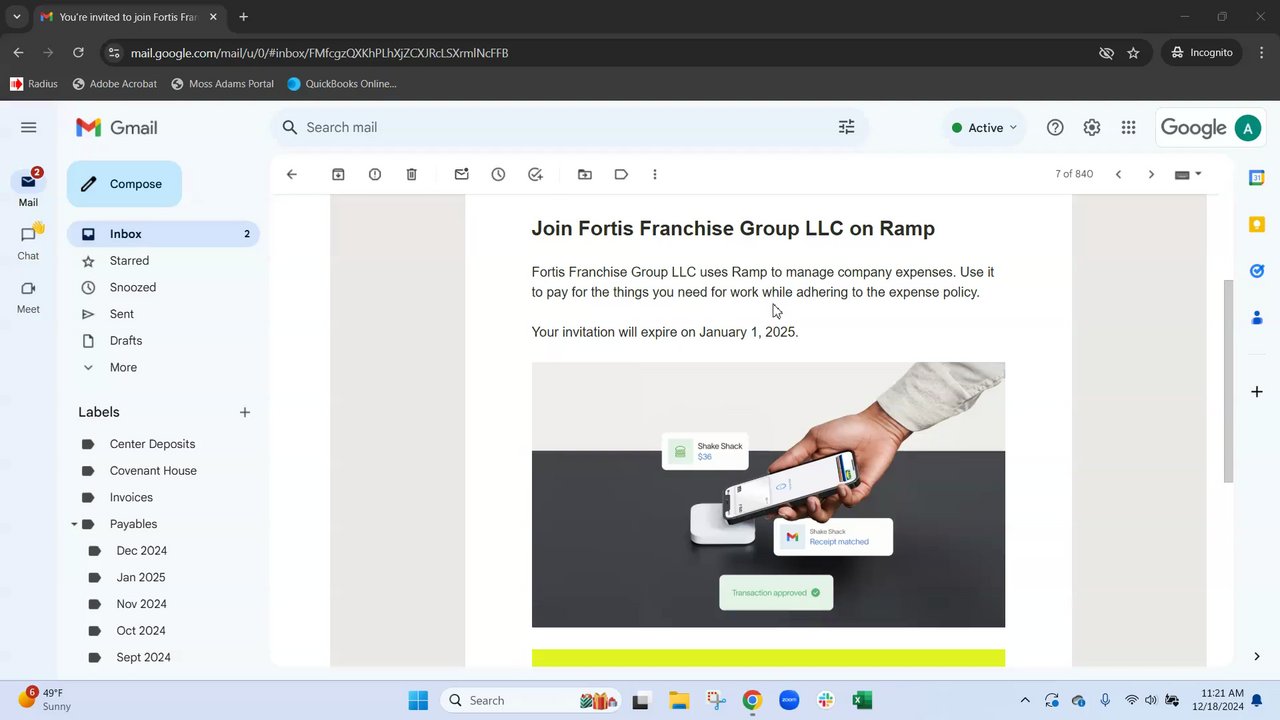Open the Mail section in left rail
1280x720 pixels.
click(x=28, y=188)
